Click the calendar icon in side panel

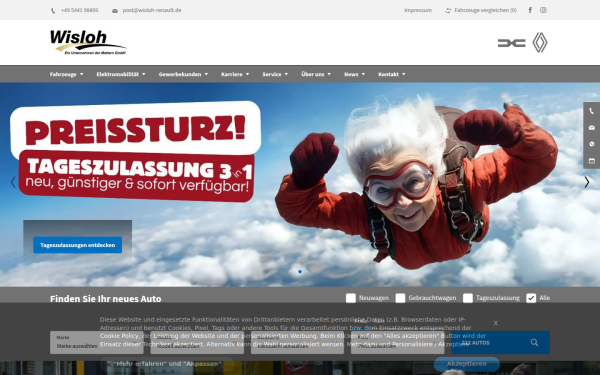pos(592,161)
